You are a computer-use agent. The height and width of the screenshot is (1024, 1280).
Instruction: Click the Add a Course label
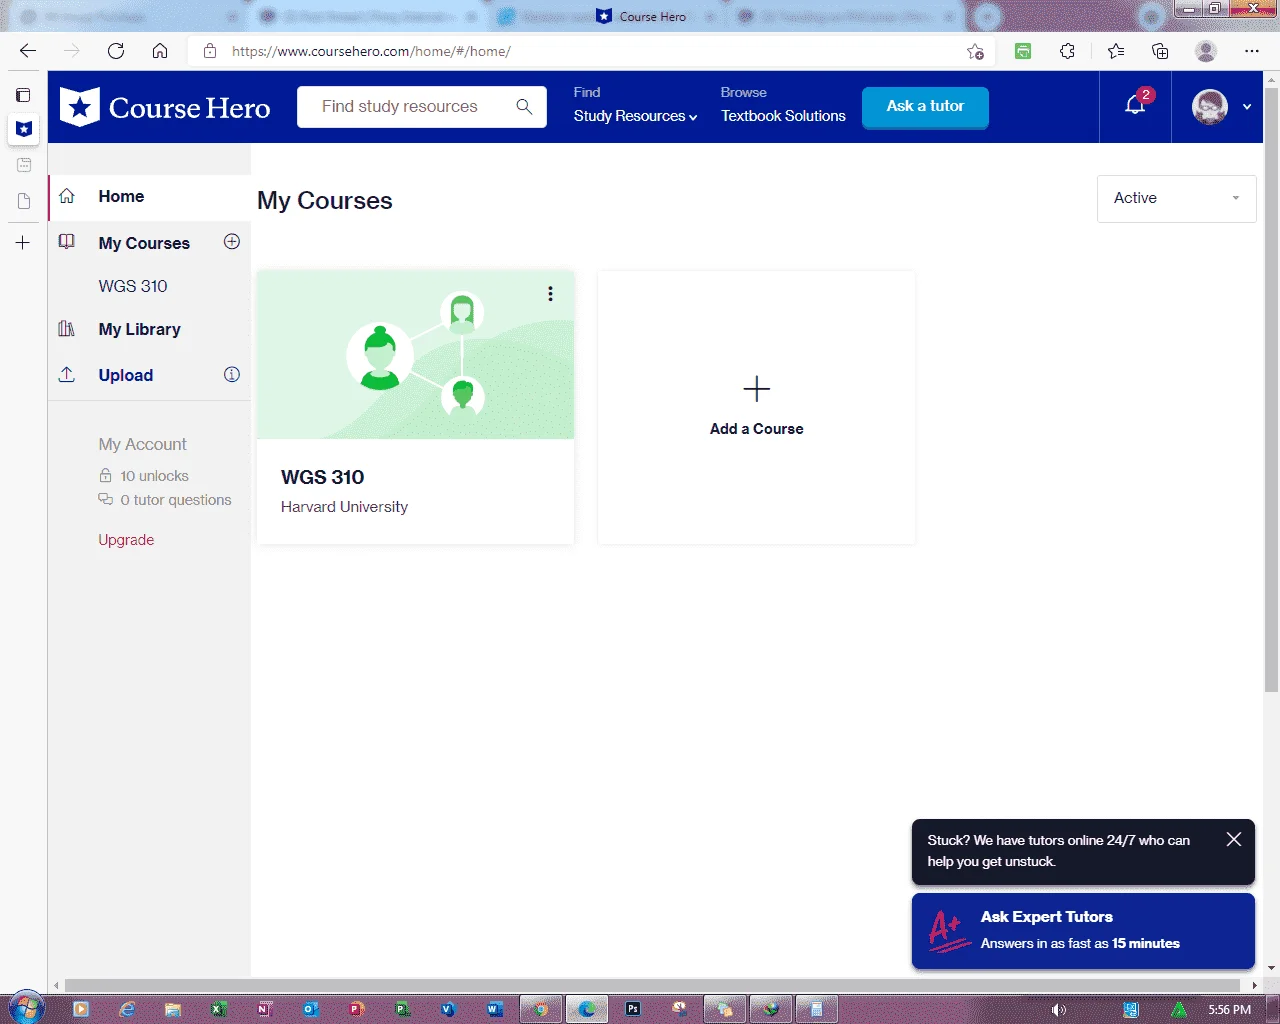click(x=757, y=429)
